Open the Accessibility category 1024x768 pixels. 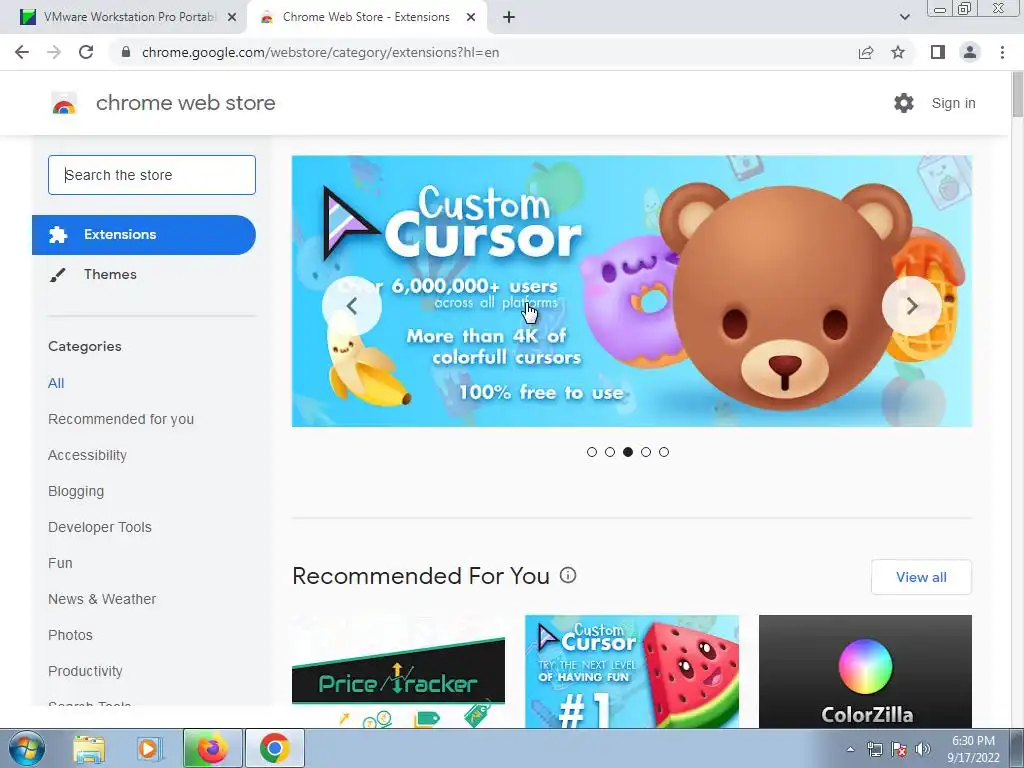[x=88, y=455]
